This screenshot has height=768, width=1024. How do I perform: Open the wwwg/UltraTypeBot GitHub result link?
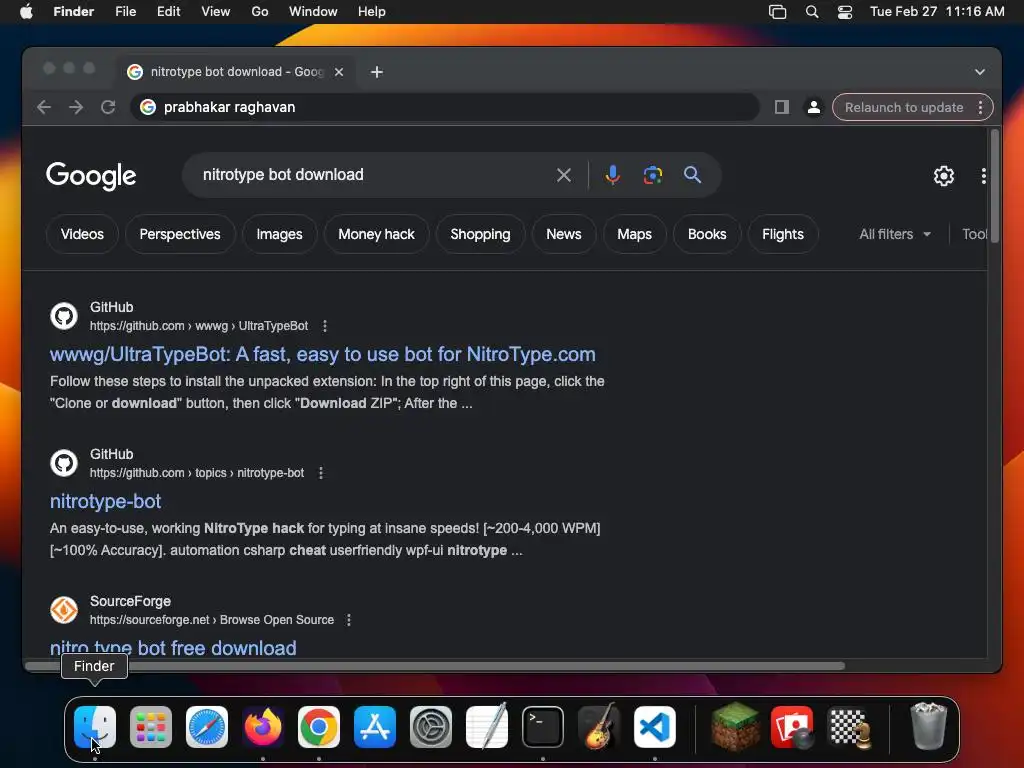pyautogui.click(x=323, y=354)
